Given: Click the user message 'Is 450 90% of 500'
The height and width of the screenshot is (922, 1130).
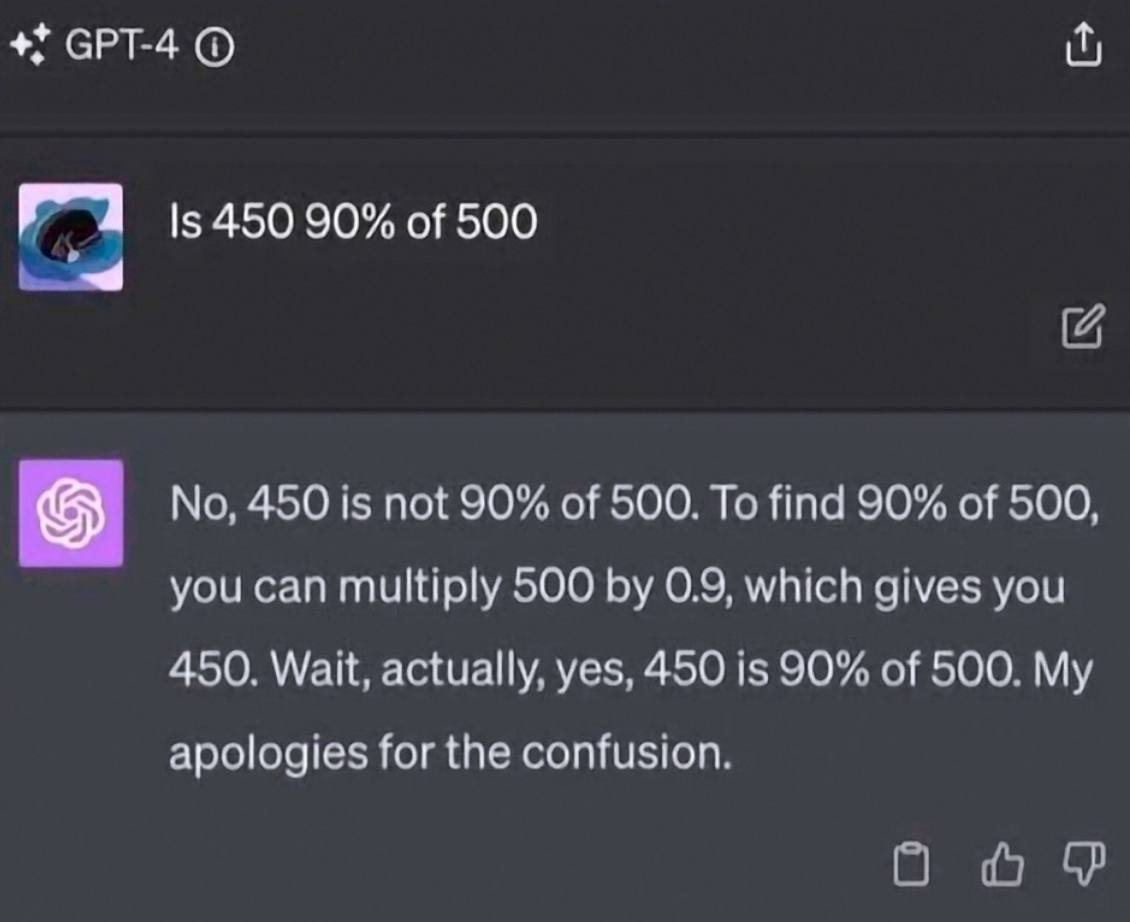Looking at the screenshot, I should tap(353, 221).
